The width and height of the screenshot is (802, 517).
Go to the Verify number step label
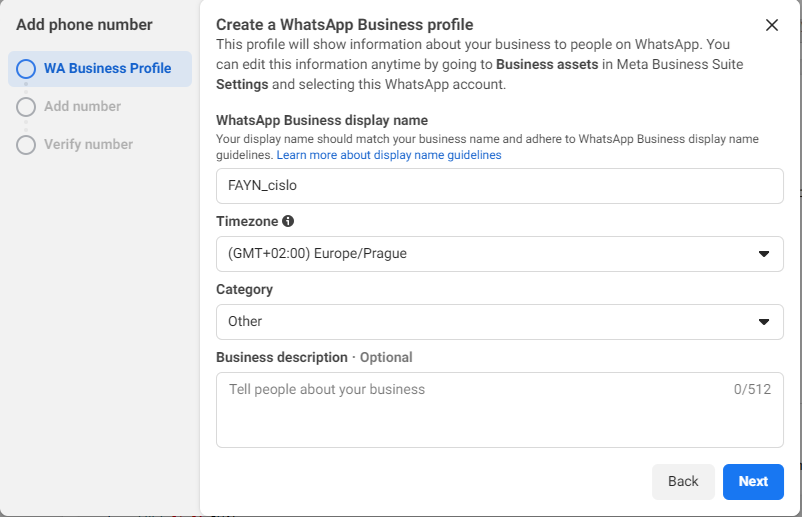(88, 145)
